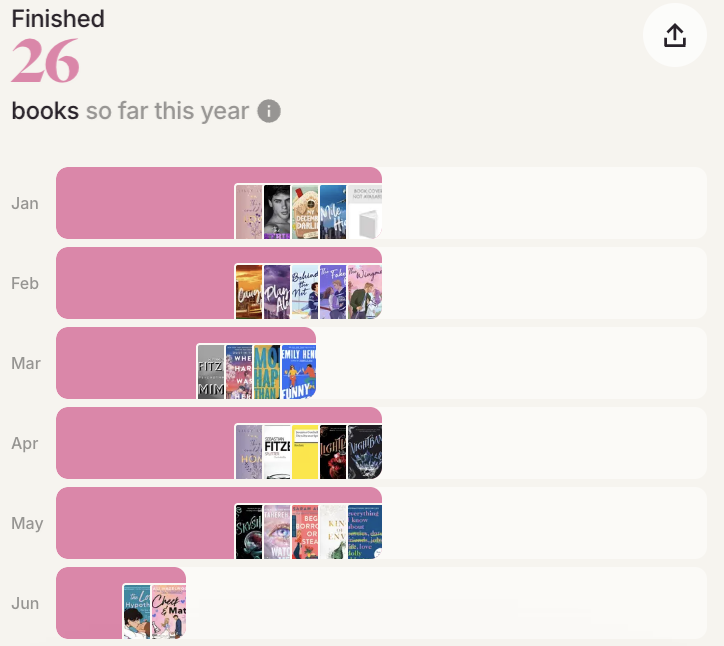
Task: Click the '26' finished books count
Action: [x=46, y=64]
